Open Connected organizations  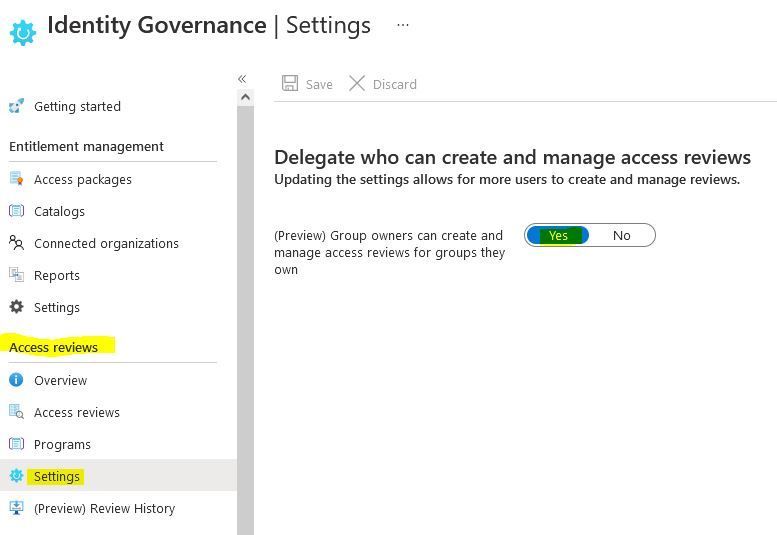[107, 244]
